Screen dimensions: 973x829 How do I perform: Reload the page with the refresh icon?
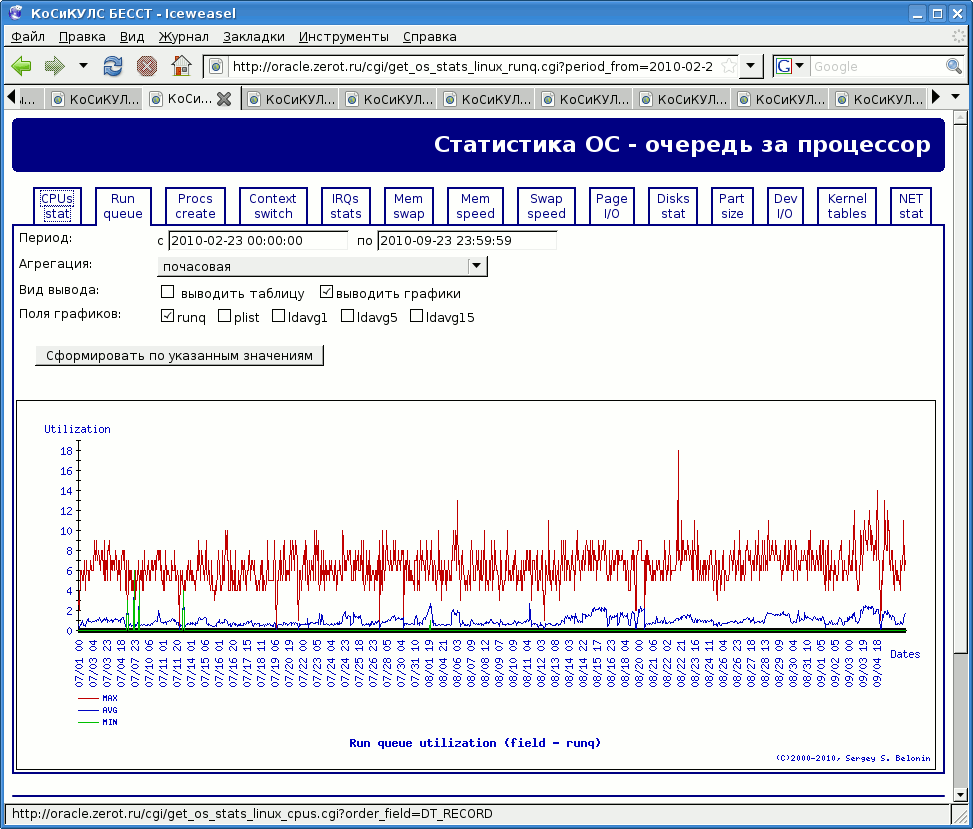tap(113, 66)
